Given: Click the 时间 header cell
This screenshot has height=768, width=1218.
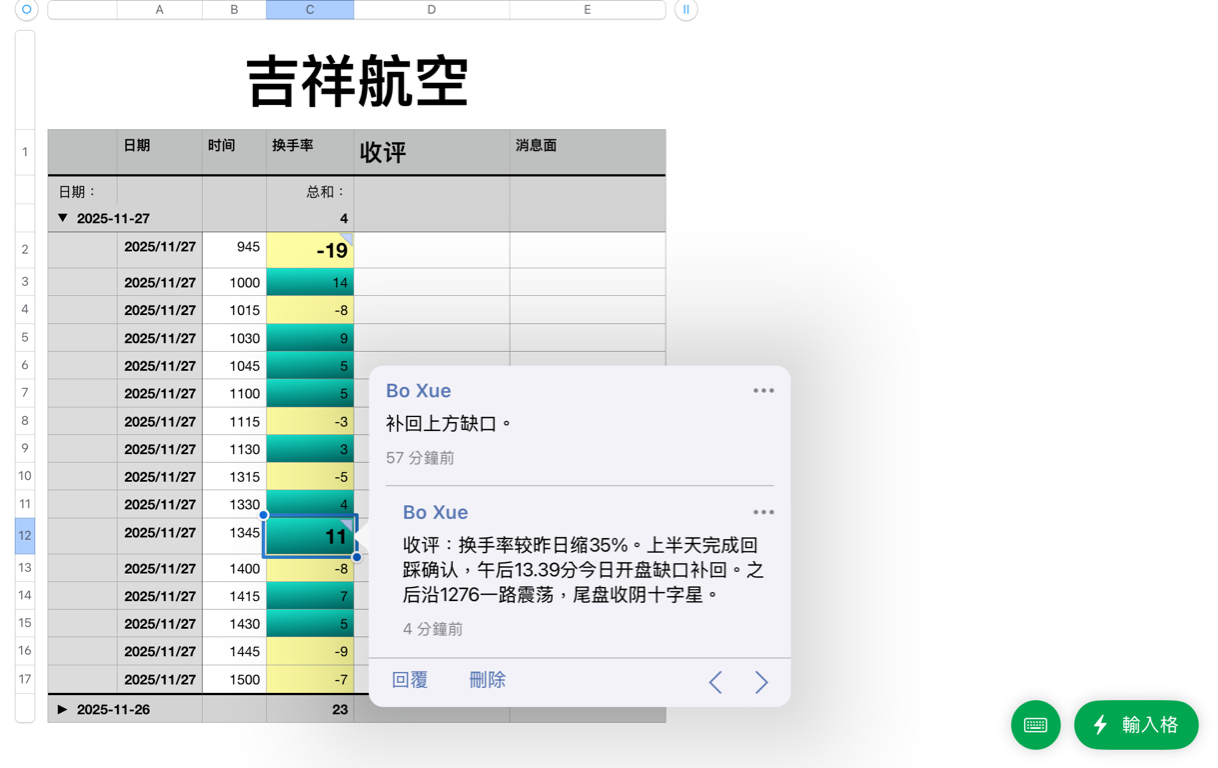Looking at the screenshot, I should [x=235, y=152].
